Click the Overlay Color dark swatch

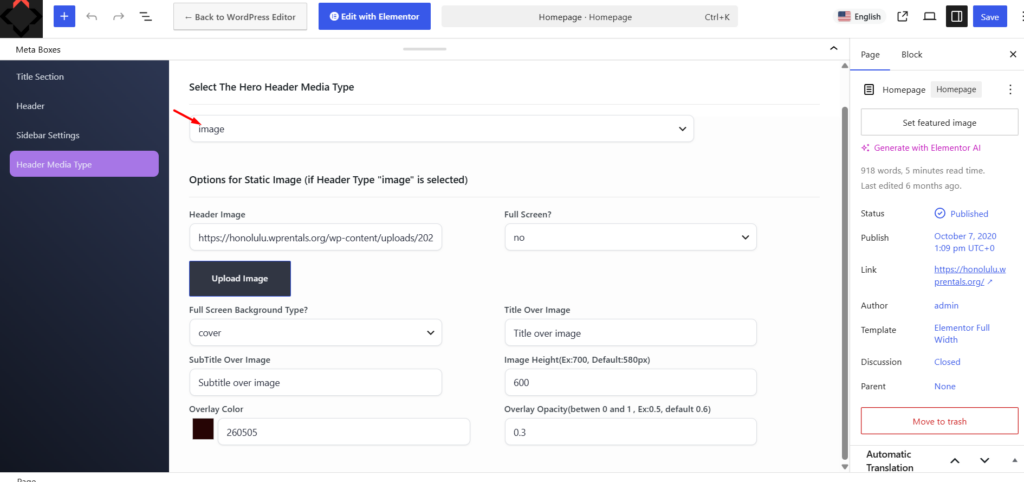(203, 429)
